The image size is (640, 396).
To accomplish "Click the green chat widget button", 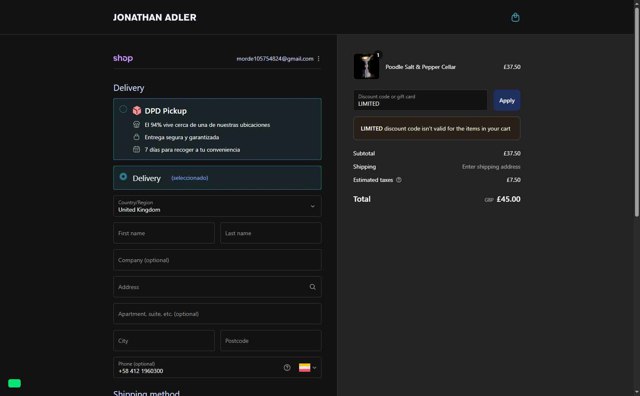I will [14, 383].
